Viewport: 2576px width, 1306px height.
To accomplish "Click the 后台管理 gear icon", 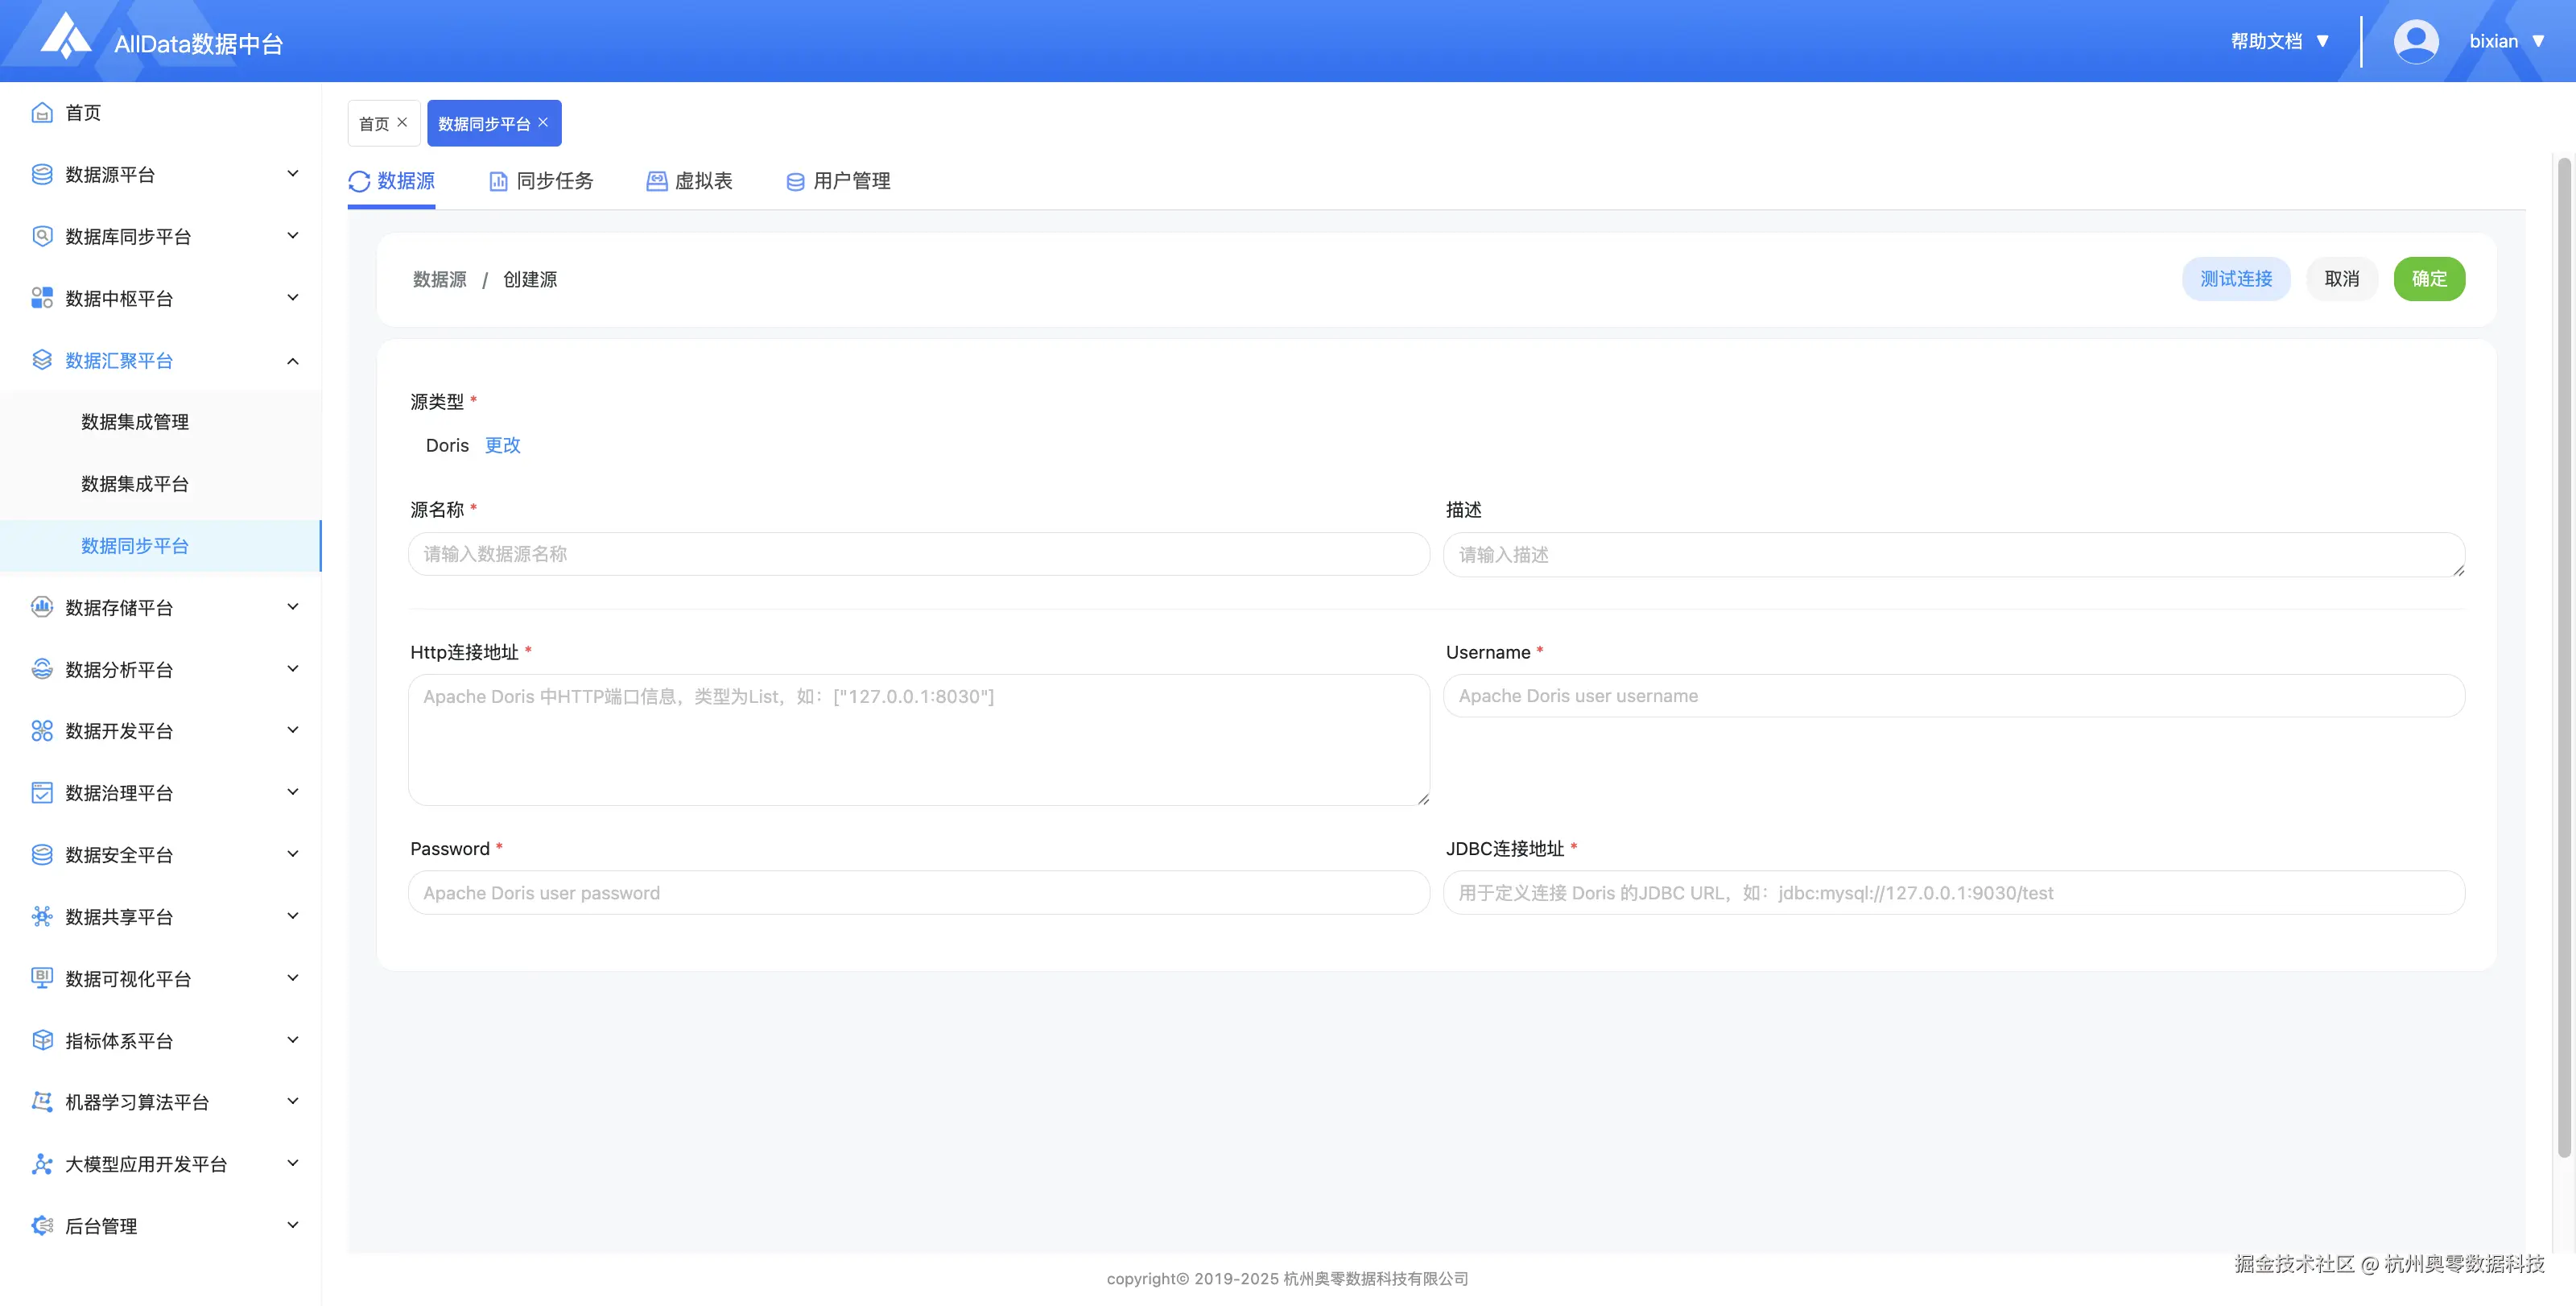I will click(42, 1226).
